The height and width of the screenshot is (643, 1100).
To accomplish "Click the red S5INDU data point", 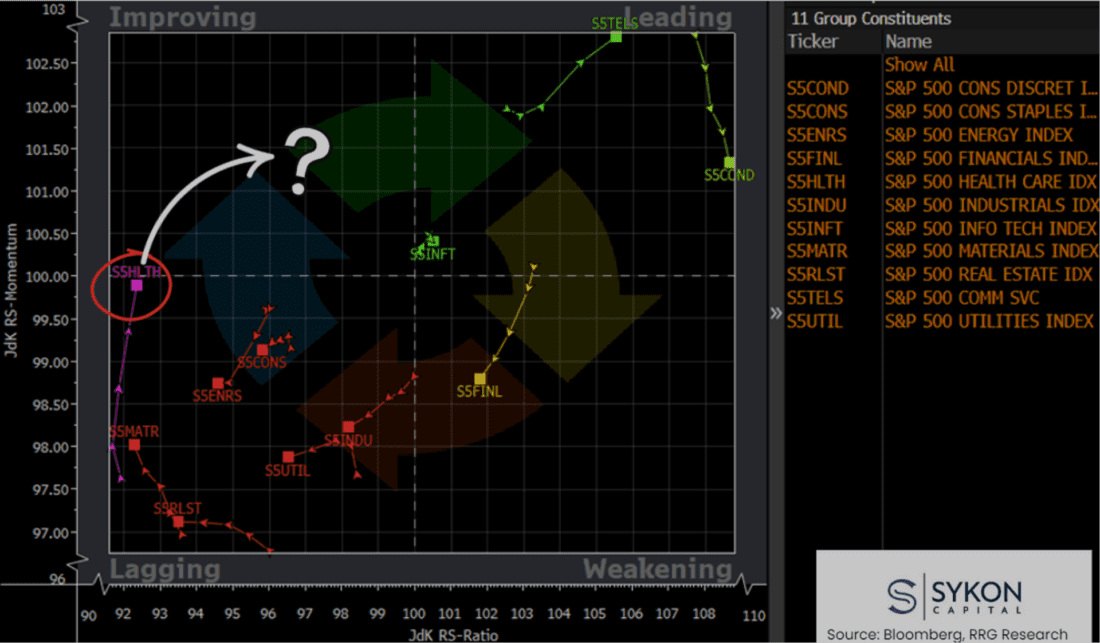I will point(349,427).
